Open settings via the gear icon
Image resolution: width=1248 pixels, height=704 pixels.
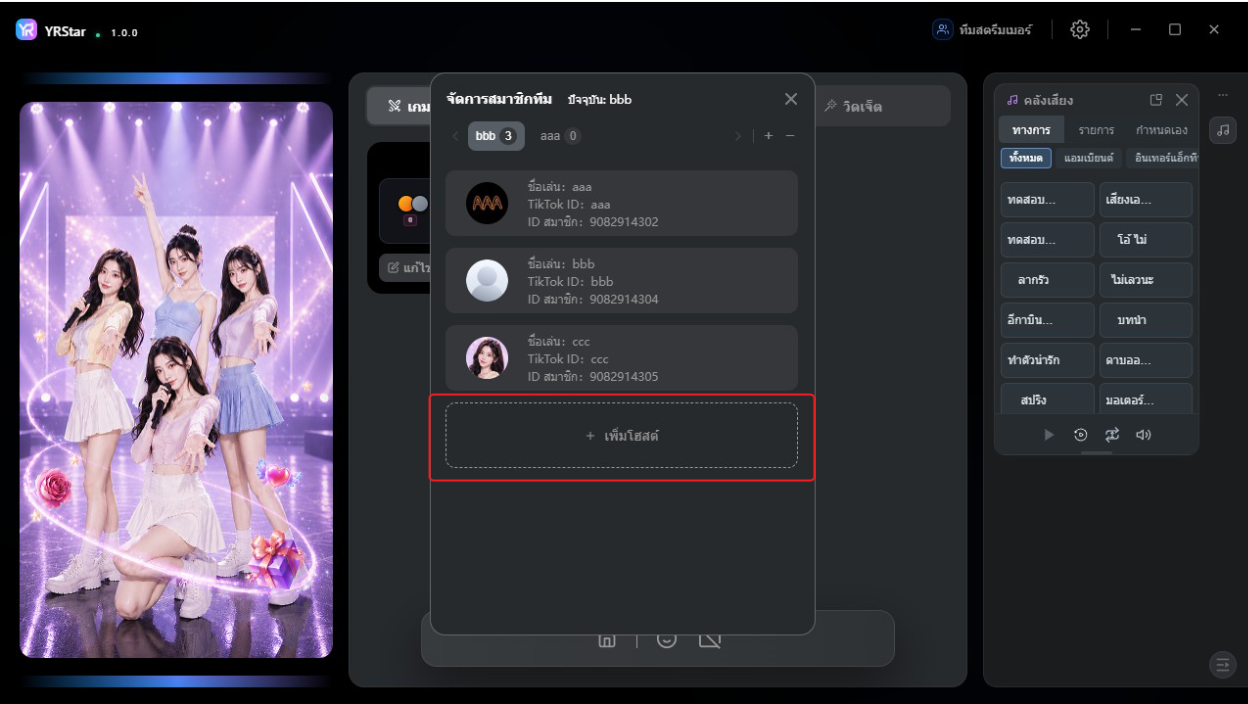click(x=1079, y=30)
